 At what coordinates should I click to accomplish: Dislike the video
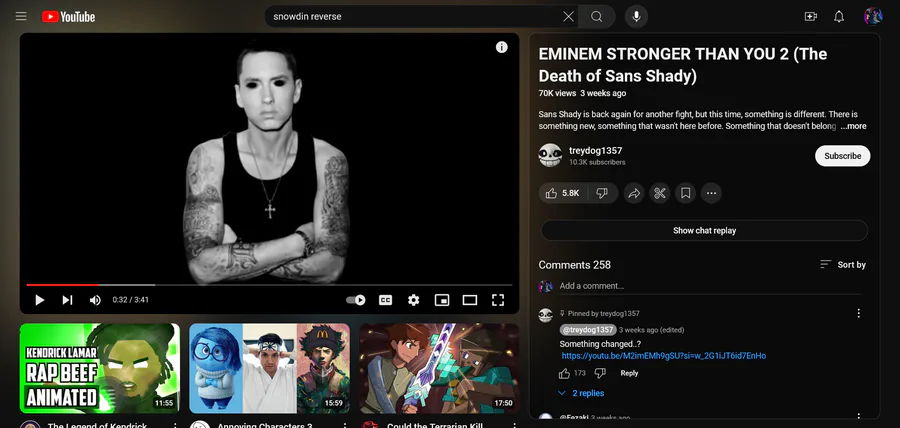coord(602,193)
